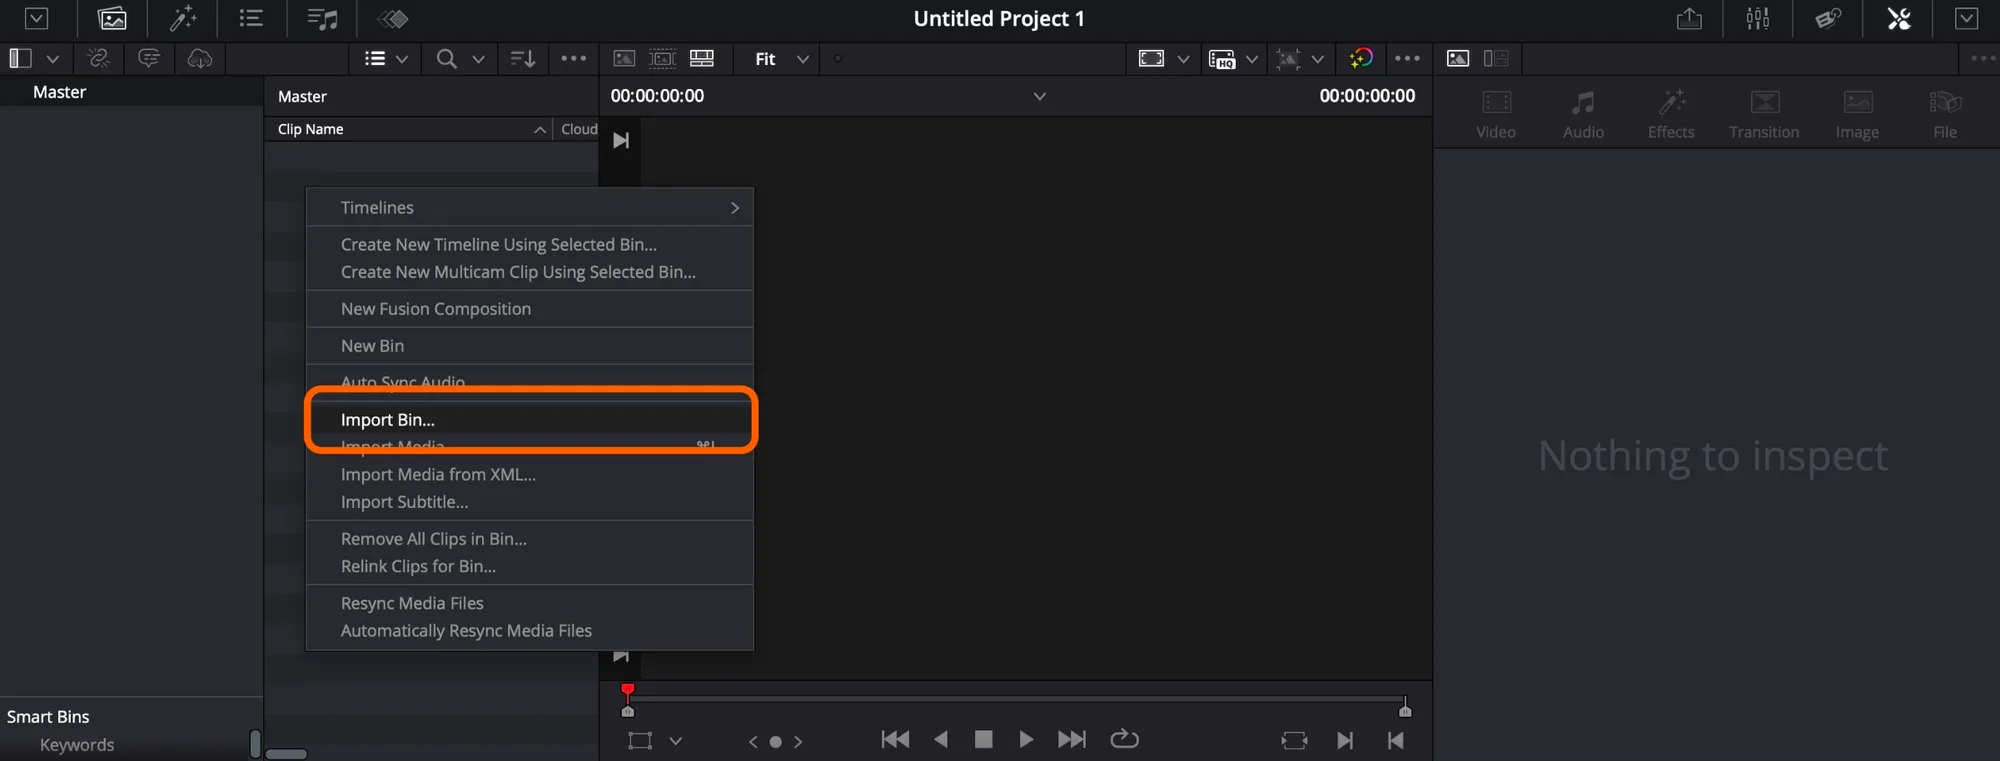Image resolution: width=2000 pixels, height=761 pixels.
Task: Open the Media Pool panel icon
Action: 112,19
